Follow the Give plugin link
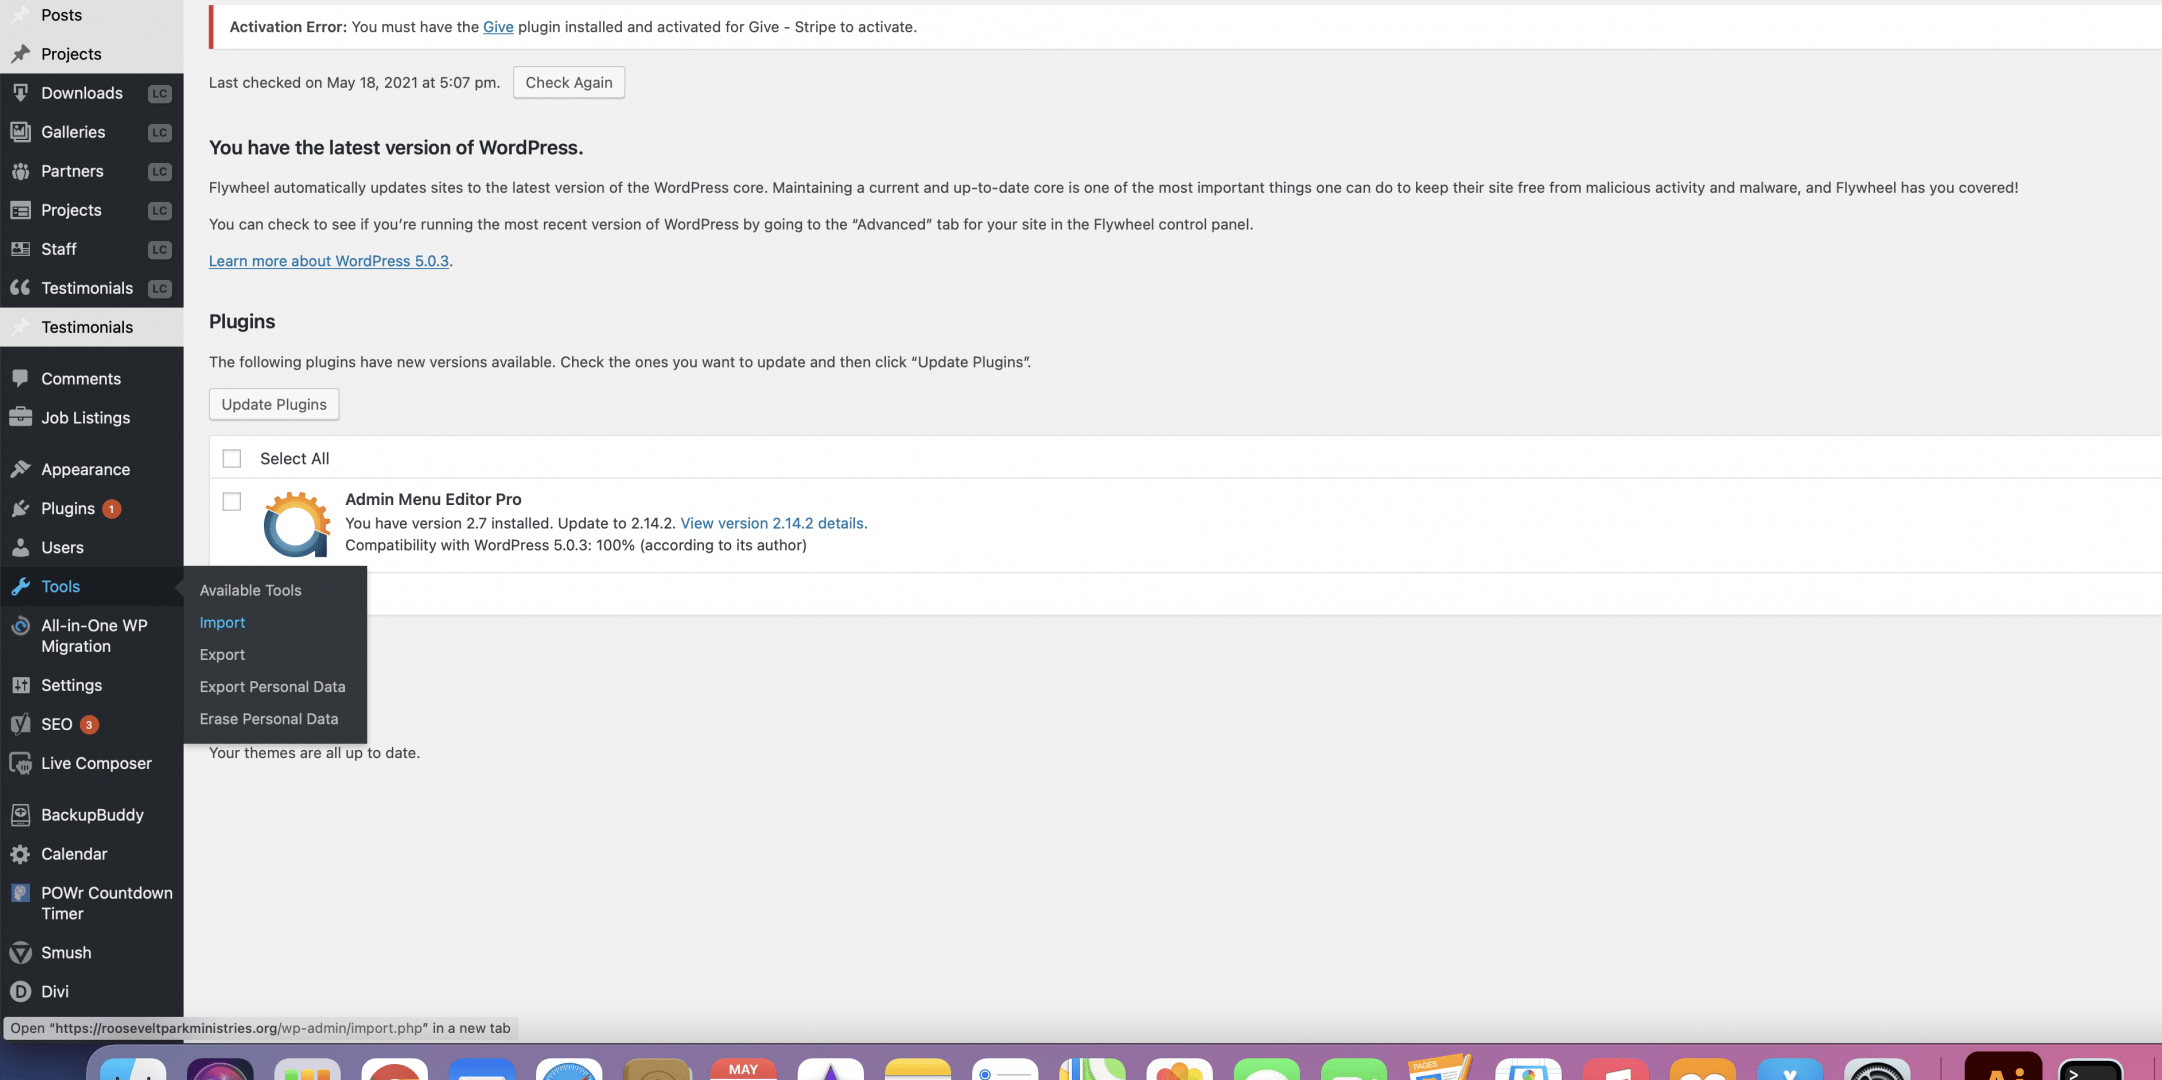 498,27
